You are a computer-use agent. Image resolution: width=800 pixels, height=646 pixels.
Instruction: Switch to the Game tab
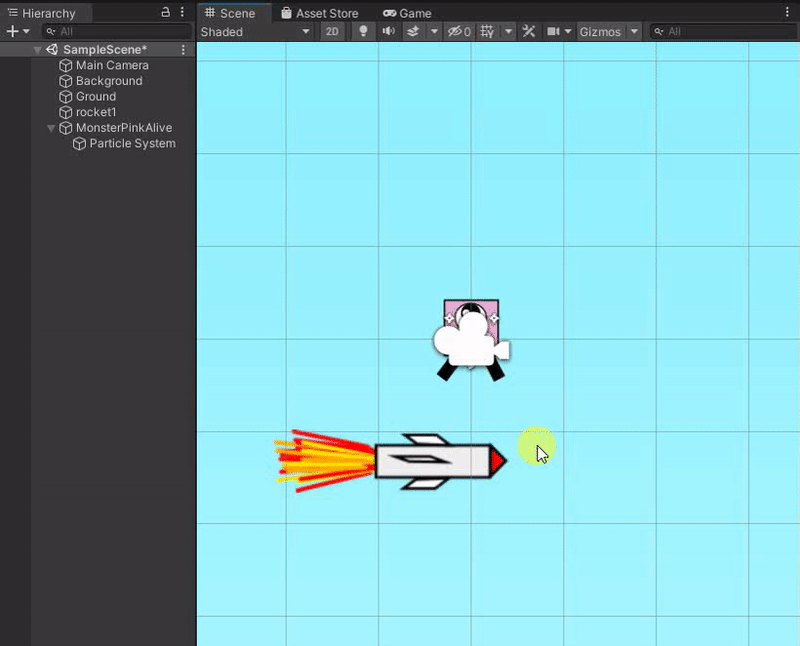point(408,13)
